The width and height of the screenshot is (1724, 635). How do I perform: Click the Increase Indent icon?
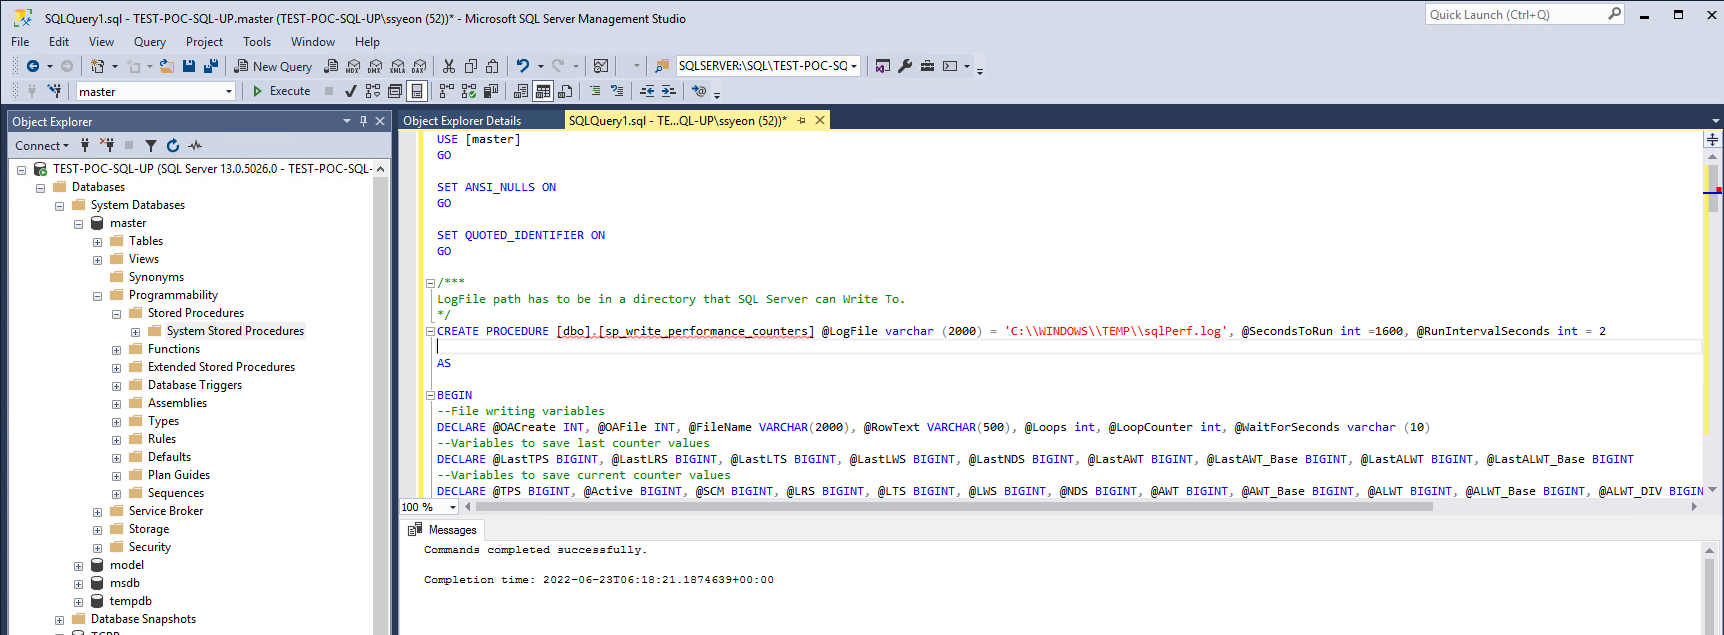tap(669, 91)
